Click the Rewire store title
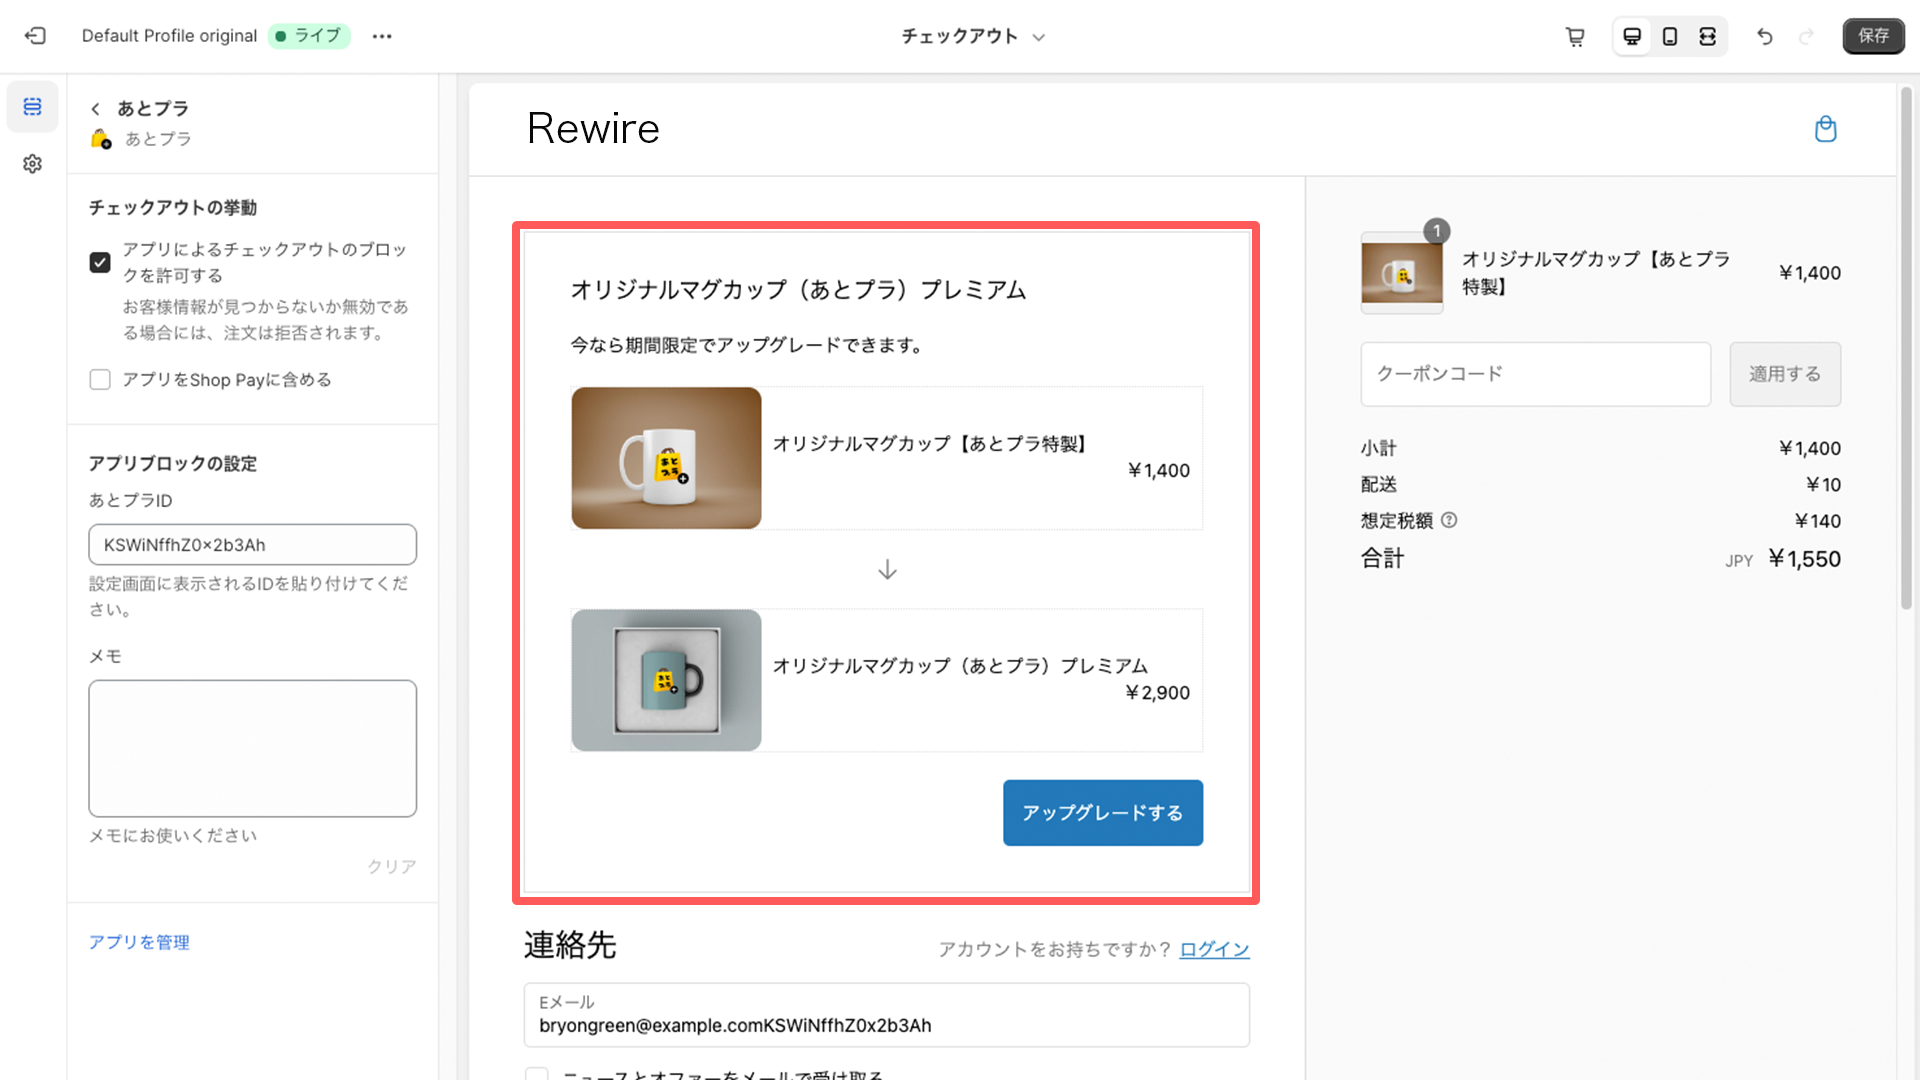Image resolution: width=1920 pixels, height=1080 pixels. [x=593, y=129]
